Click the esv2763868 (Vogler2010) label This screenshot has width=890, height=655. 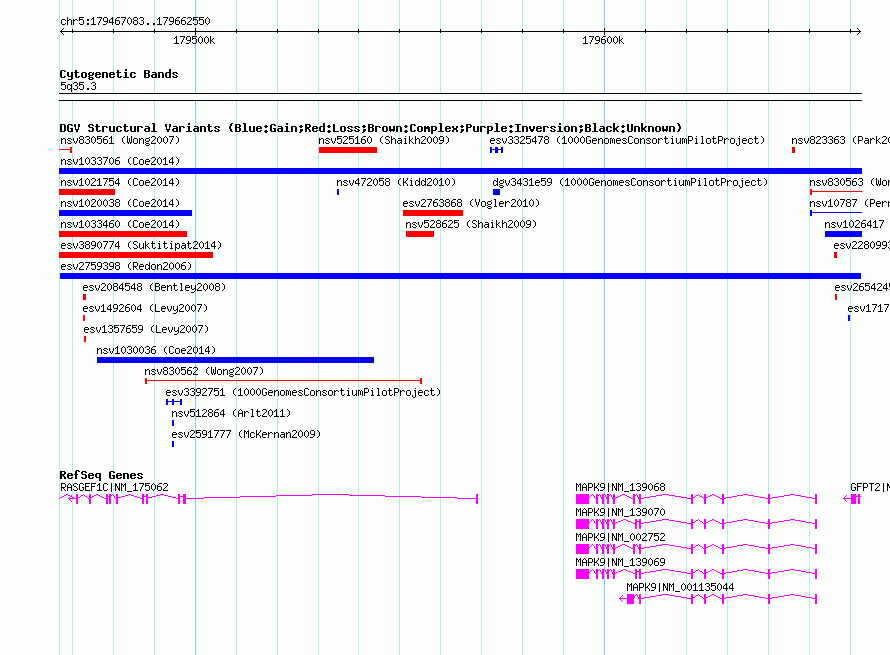tap(471, 203)
